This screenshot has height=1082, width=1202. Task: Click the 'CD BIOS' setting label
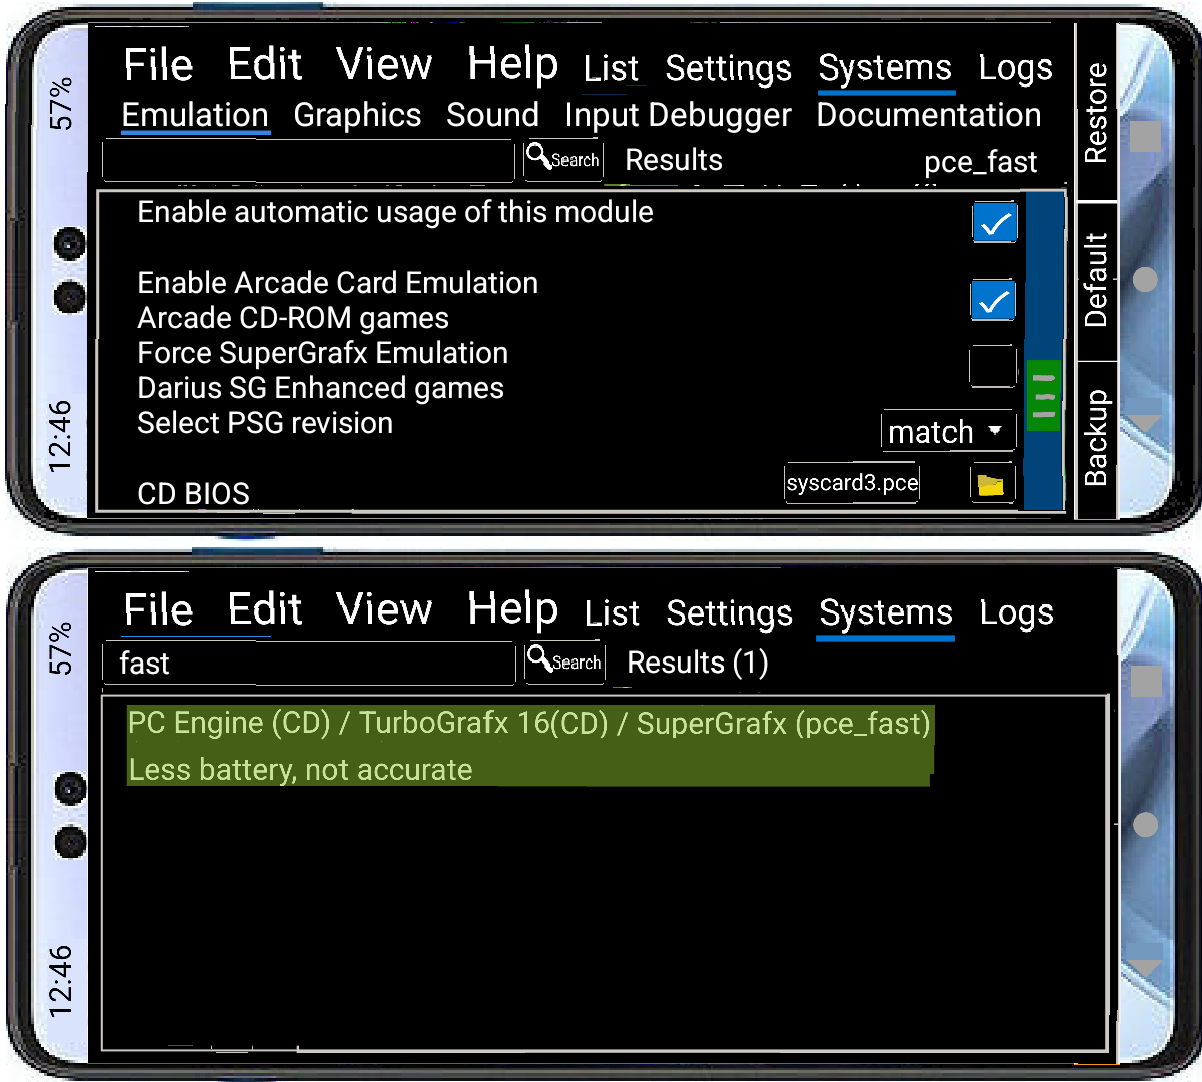[193, 494]
